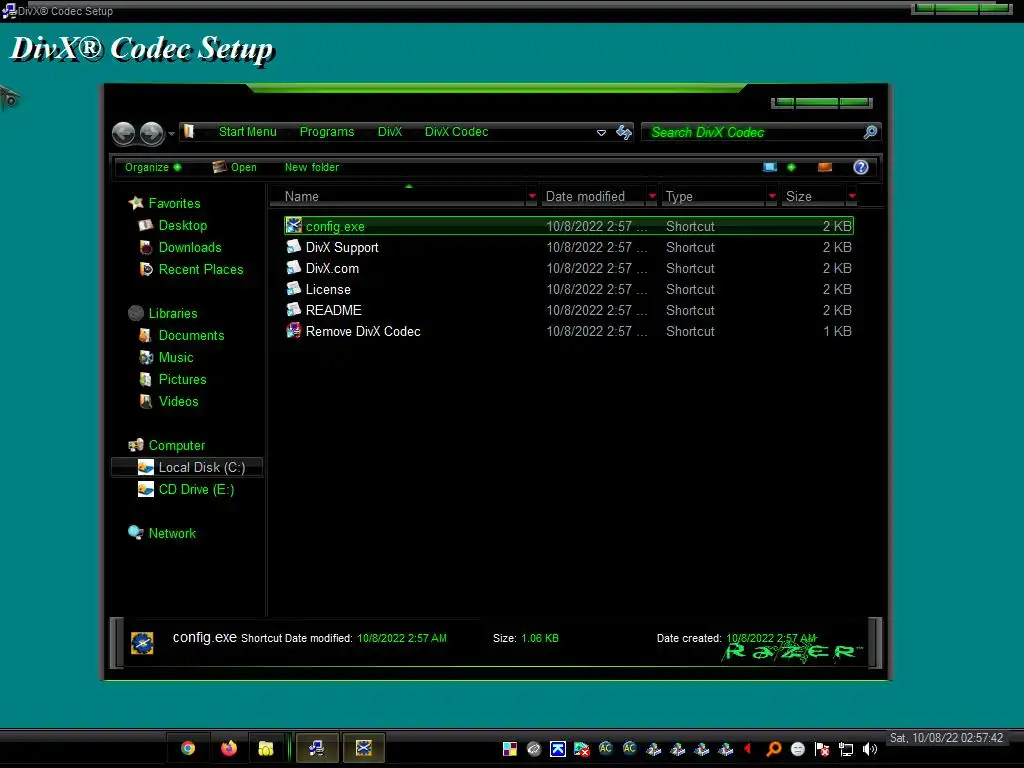1024x768 pixels.
Task: Navigate to Start Menu in the breadcrumb
Action: click(248, 132)
